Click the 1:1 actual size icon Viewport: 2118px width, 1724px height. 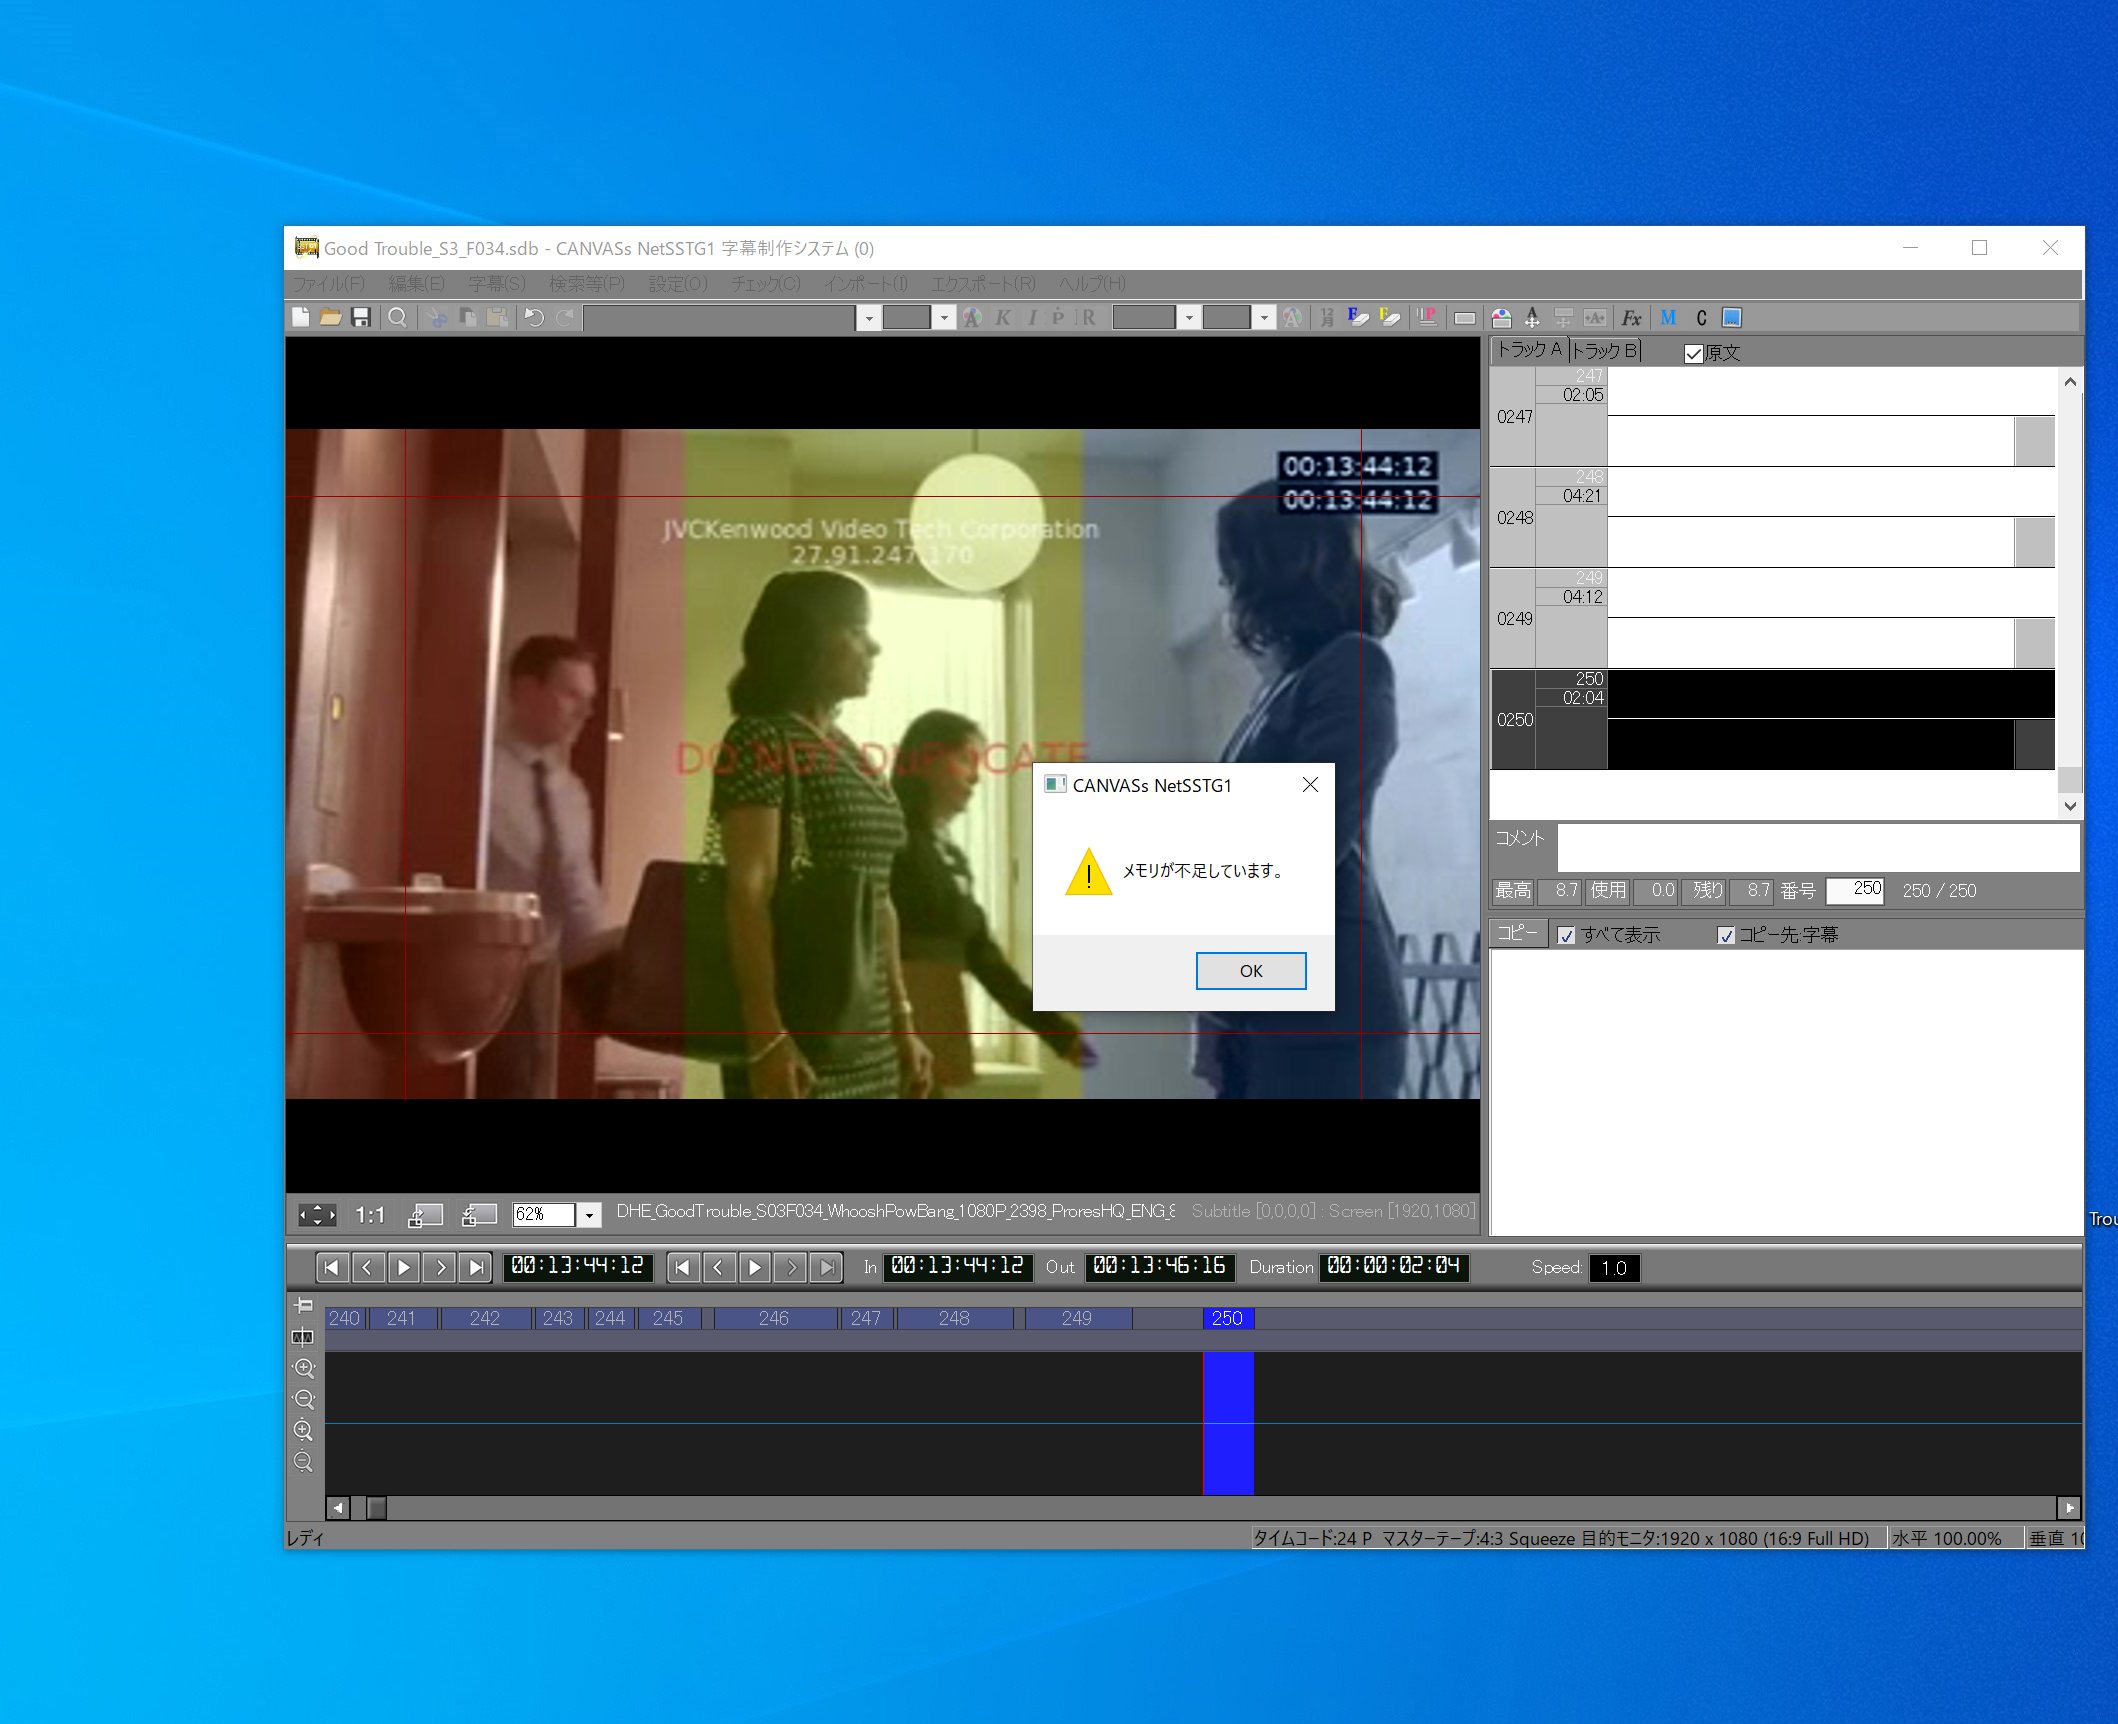coord(370,1215)
